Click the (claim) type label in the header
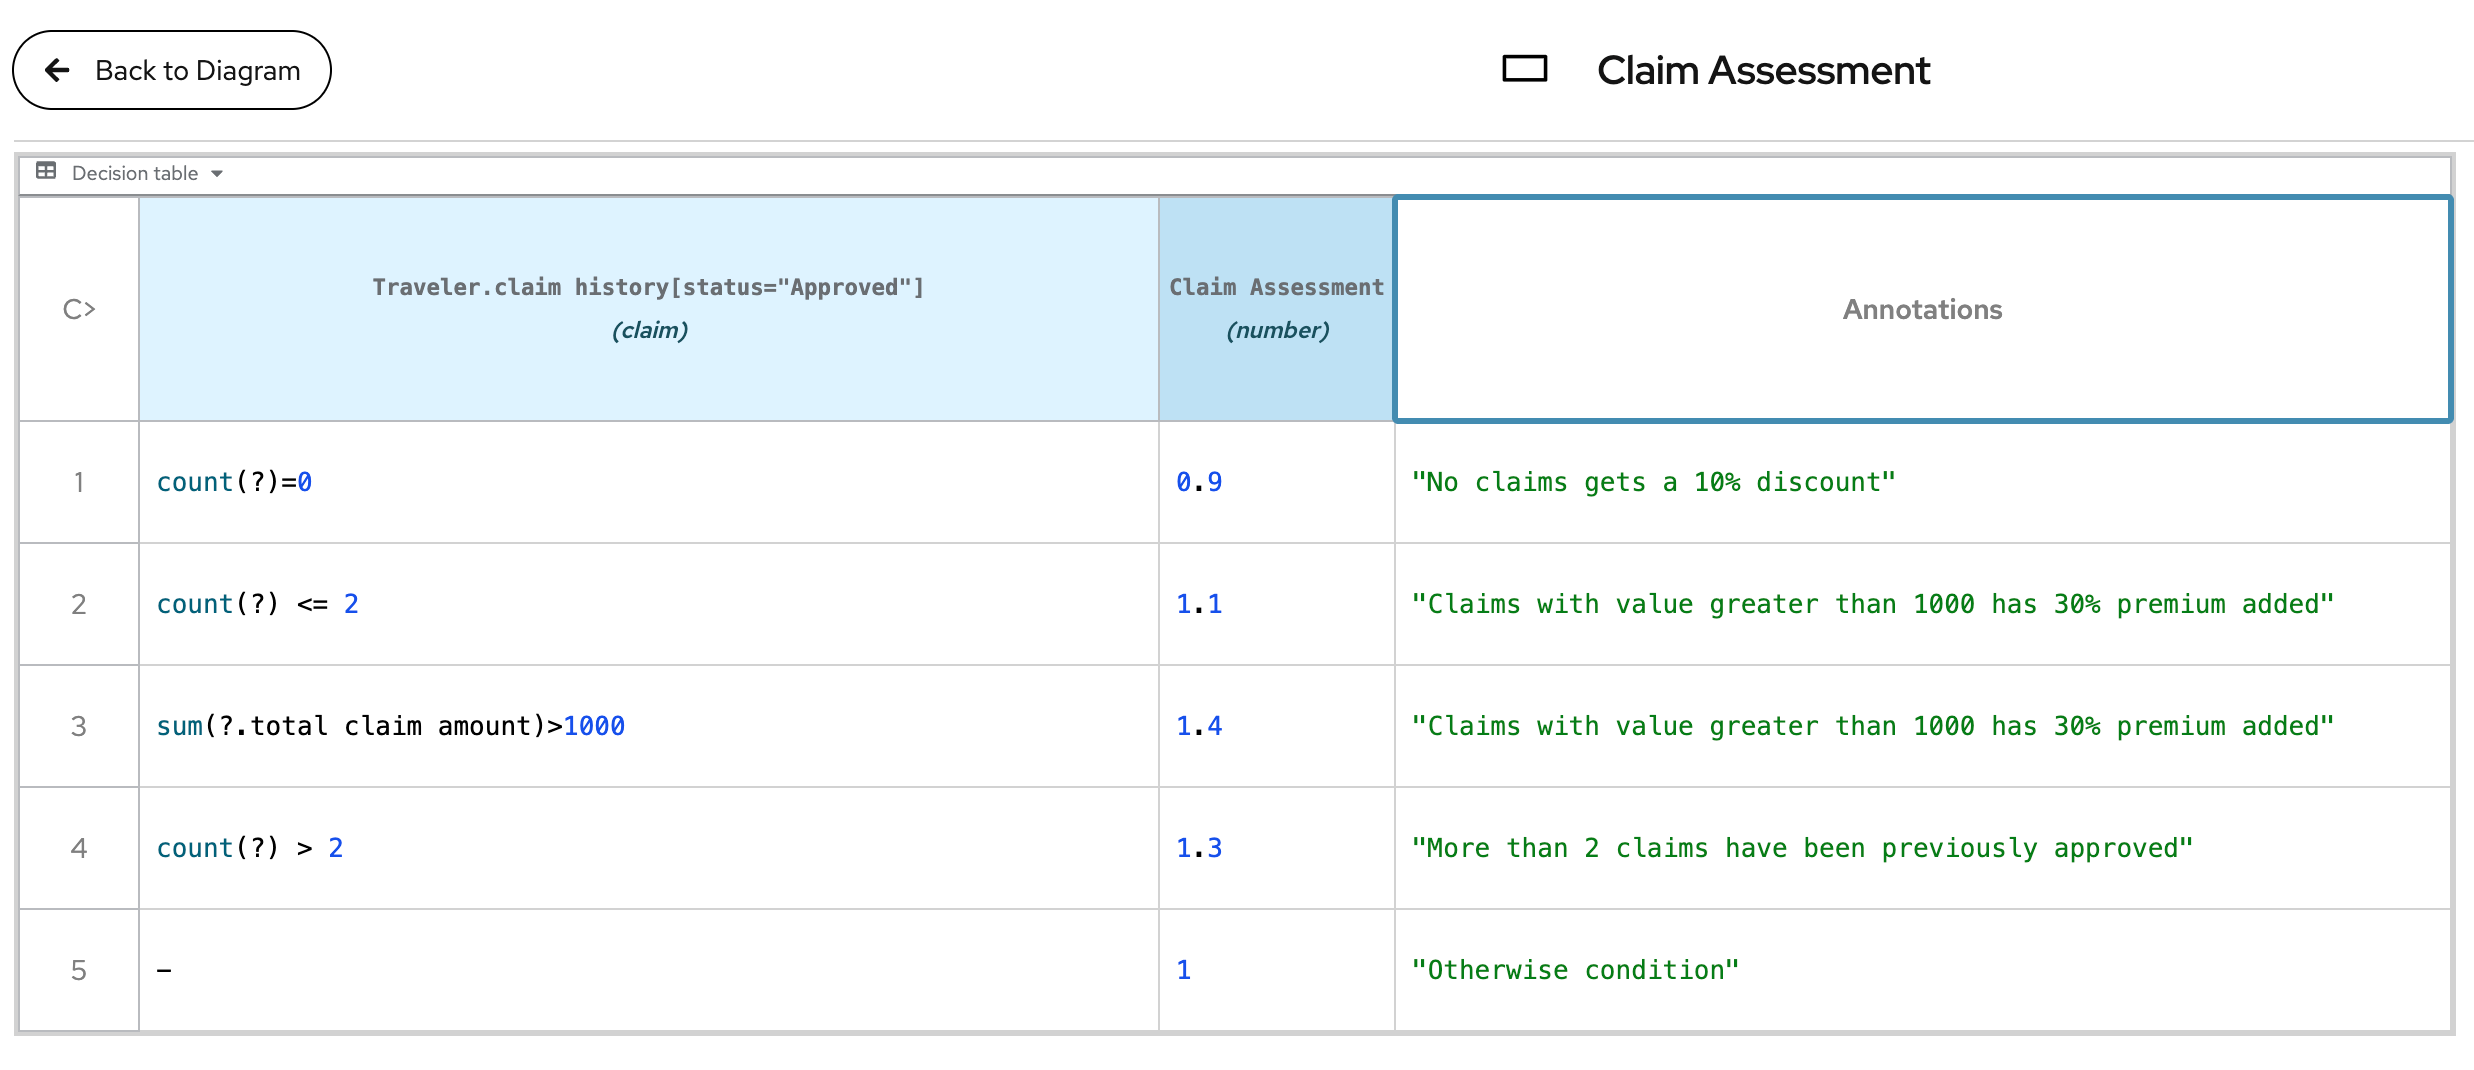The width and height of the screenshot is (2474, 1070). coord(650,330)
